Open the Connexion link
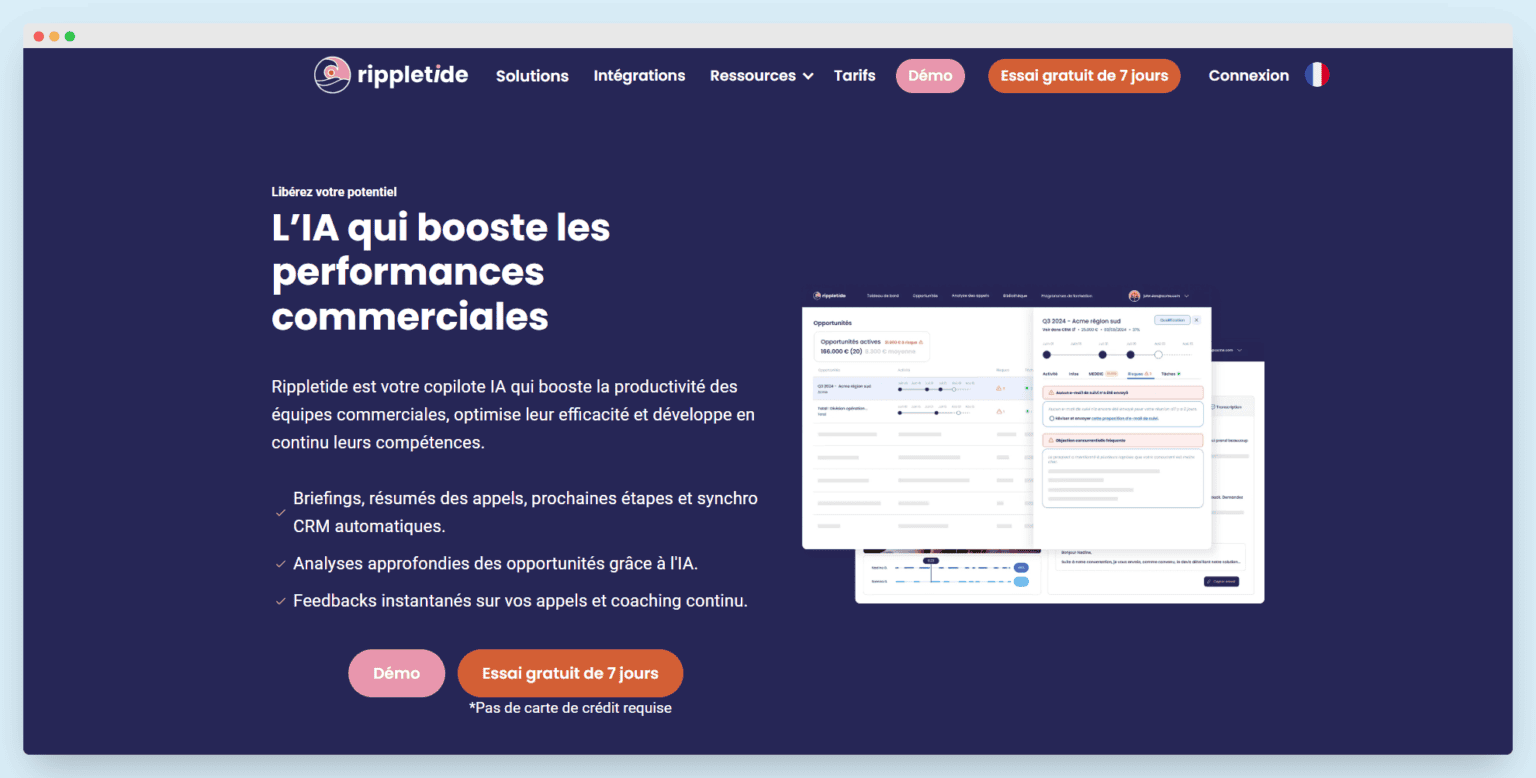The width and height of the screenshot is (1536, 778). [x=1248, y=75]
